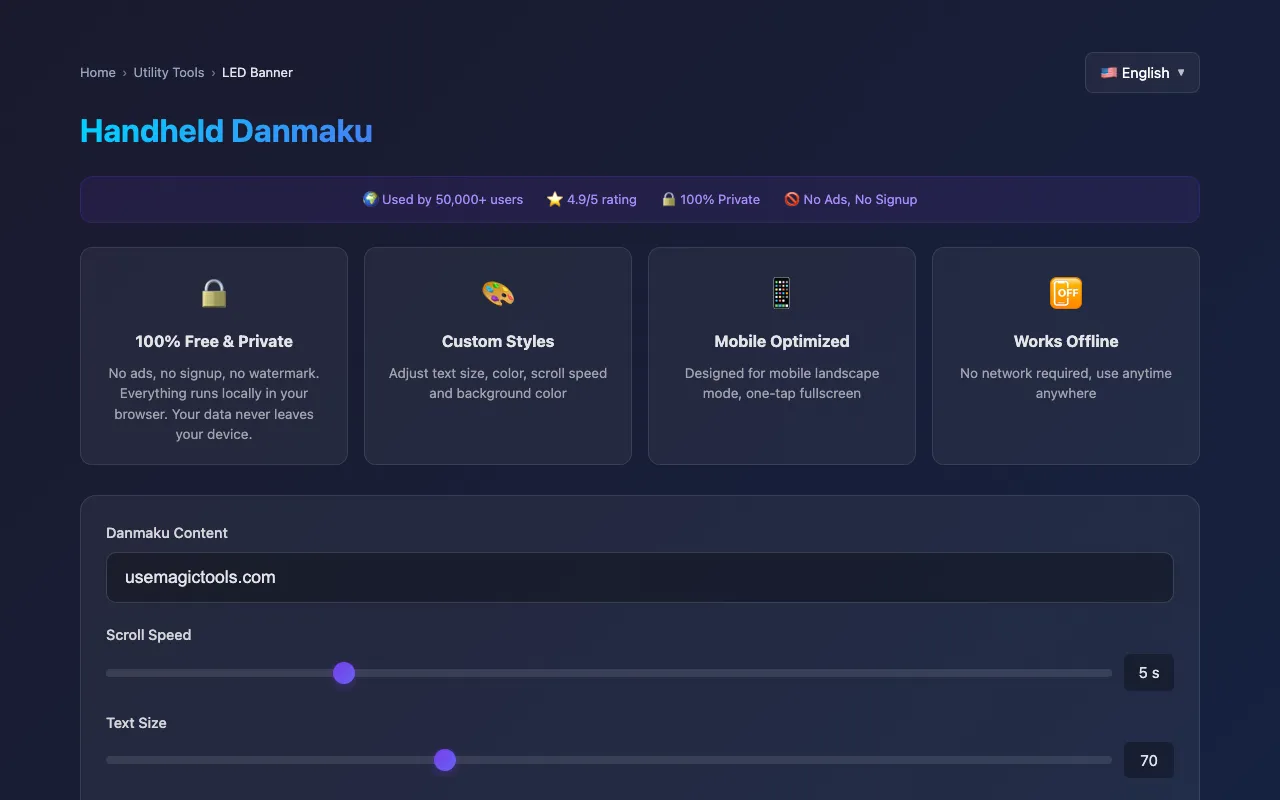Click the US flag icon
1280x800 pixels.
(1109, 72)
